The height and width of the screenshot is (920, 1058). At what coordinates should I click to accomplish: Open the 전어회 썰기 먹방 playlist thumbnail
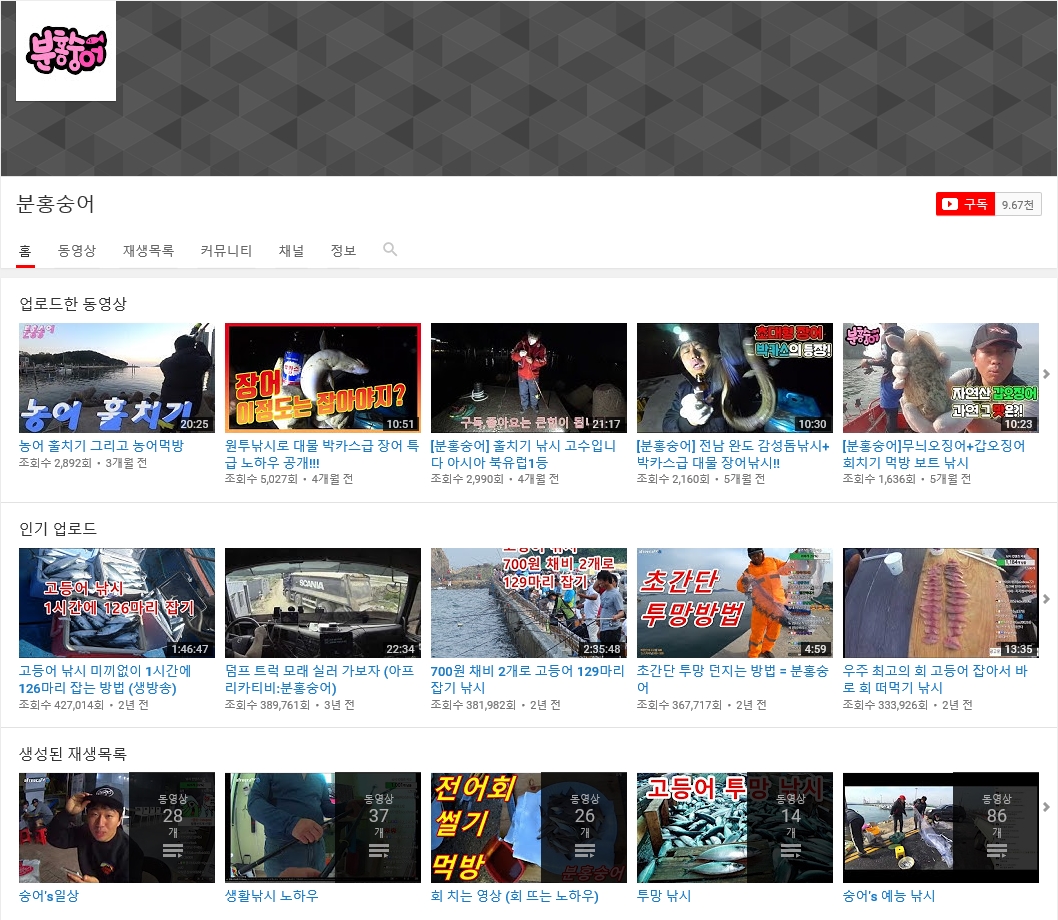point(529,826)
